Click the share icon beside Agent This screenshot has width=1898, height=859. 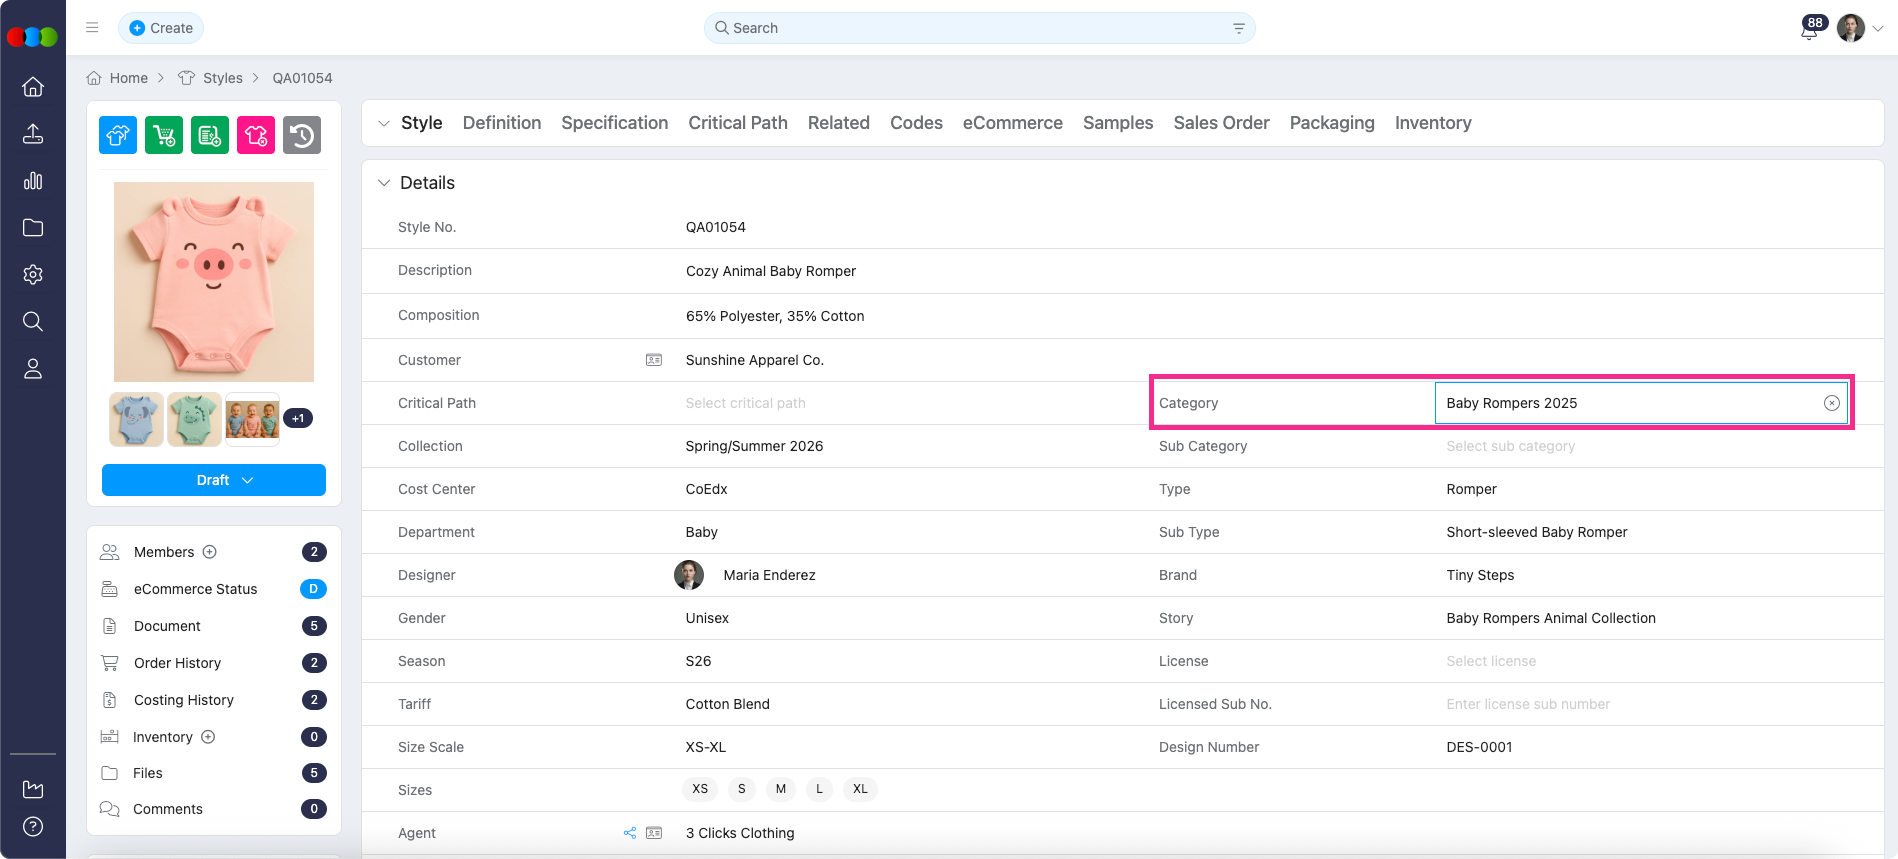pos(630,833)
